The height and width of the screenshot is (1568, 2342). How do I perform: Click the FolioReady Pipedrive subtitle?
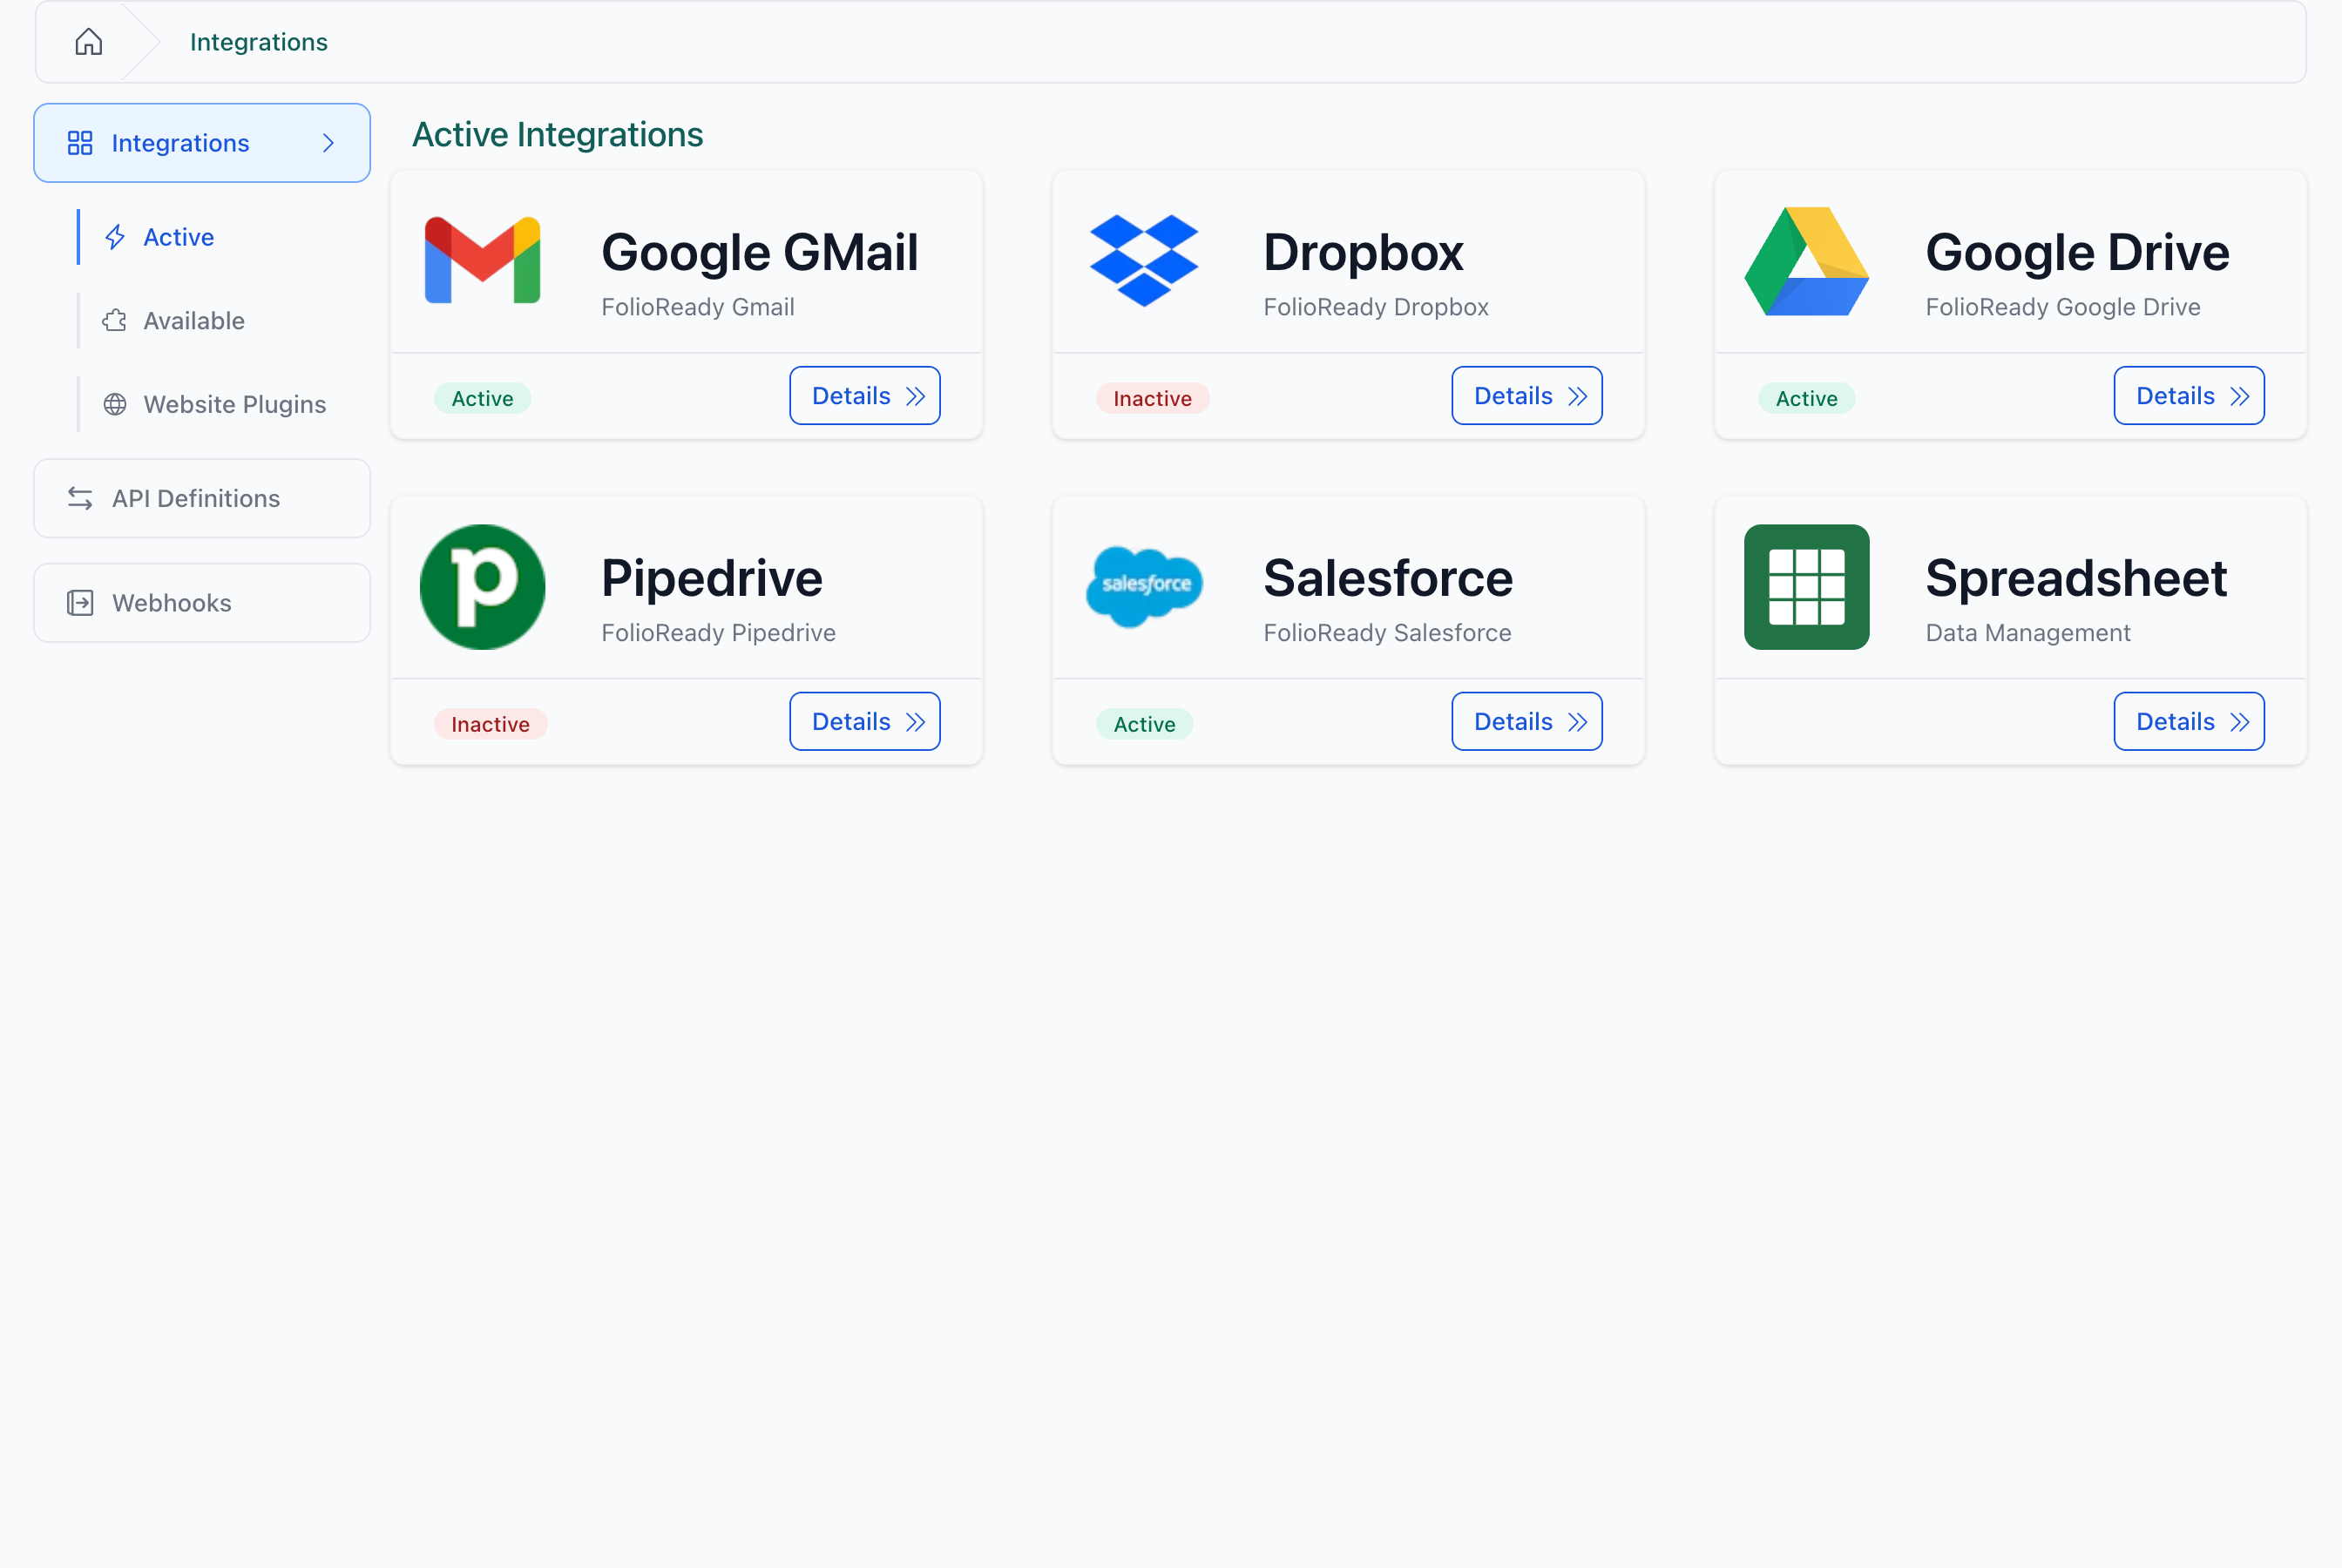click(x=718, y=633)
